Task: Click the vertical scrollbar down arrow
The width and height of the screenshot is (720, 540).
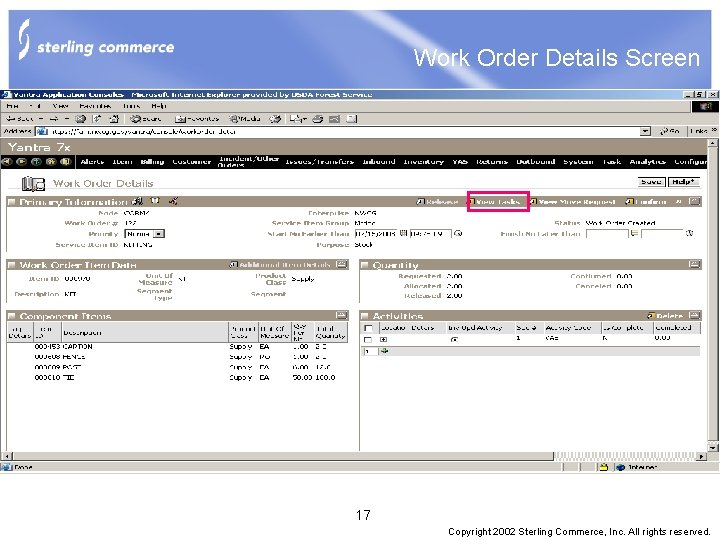Action: click(712, 447)
